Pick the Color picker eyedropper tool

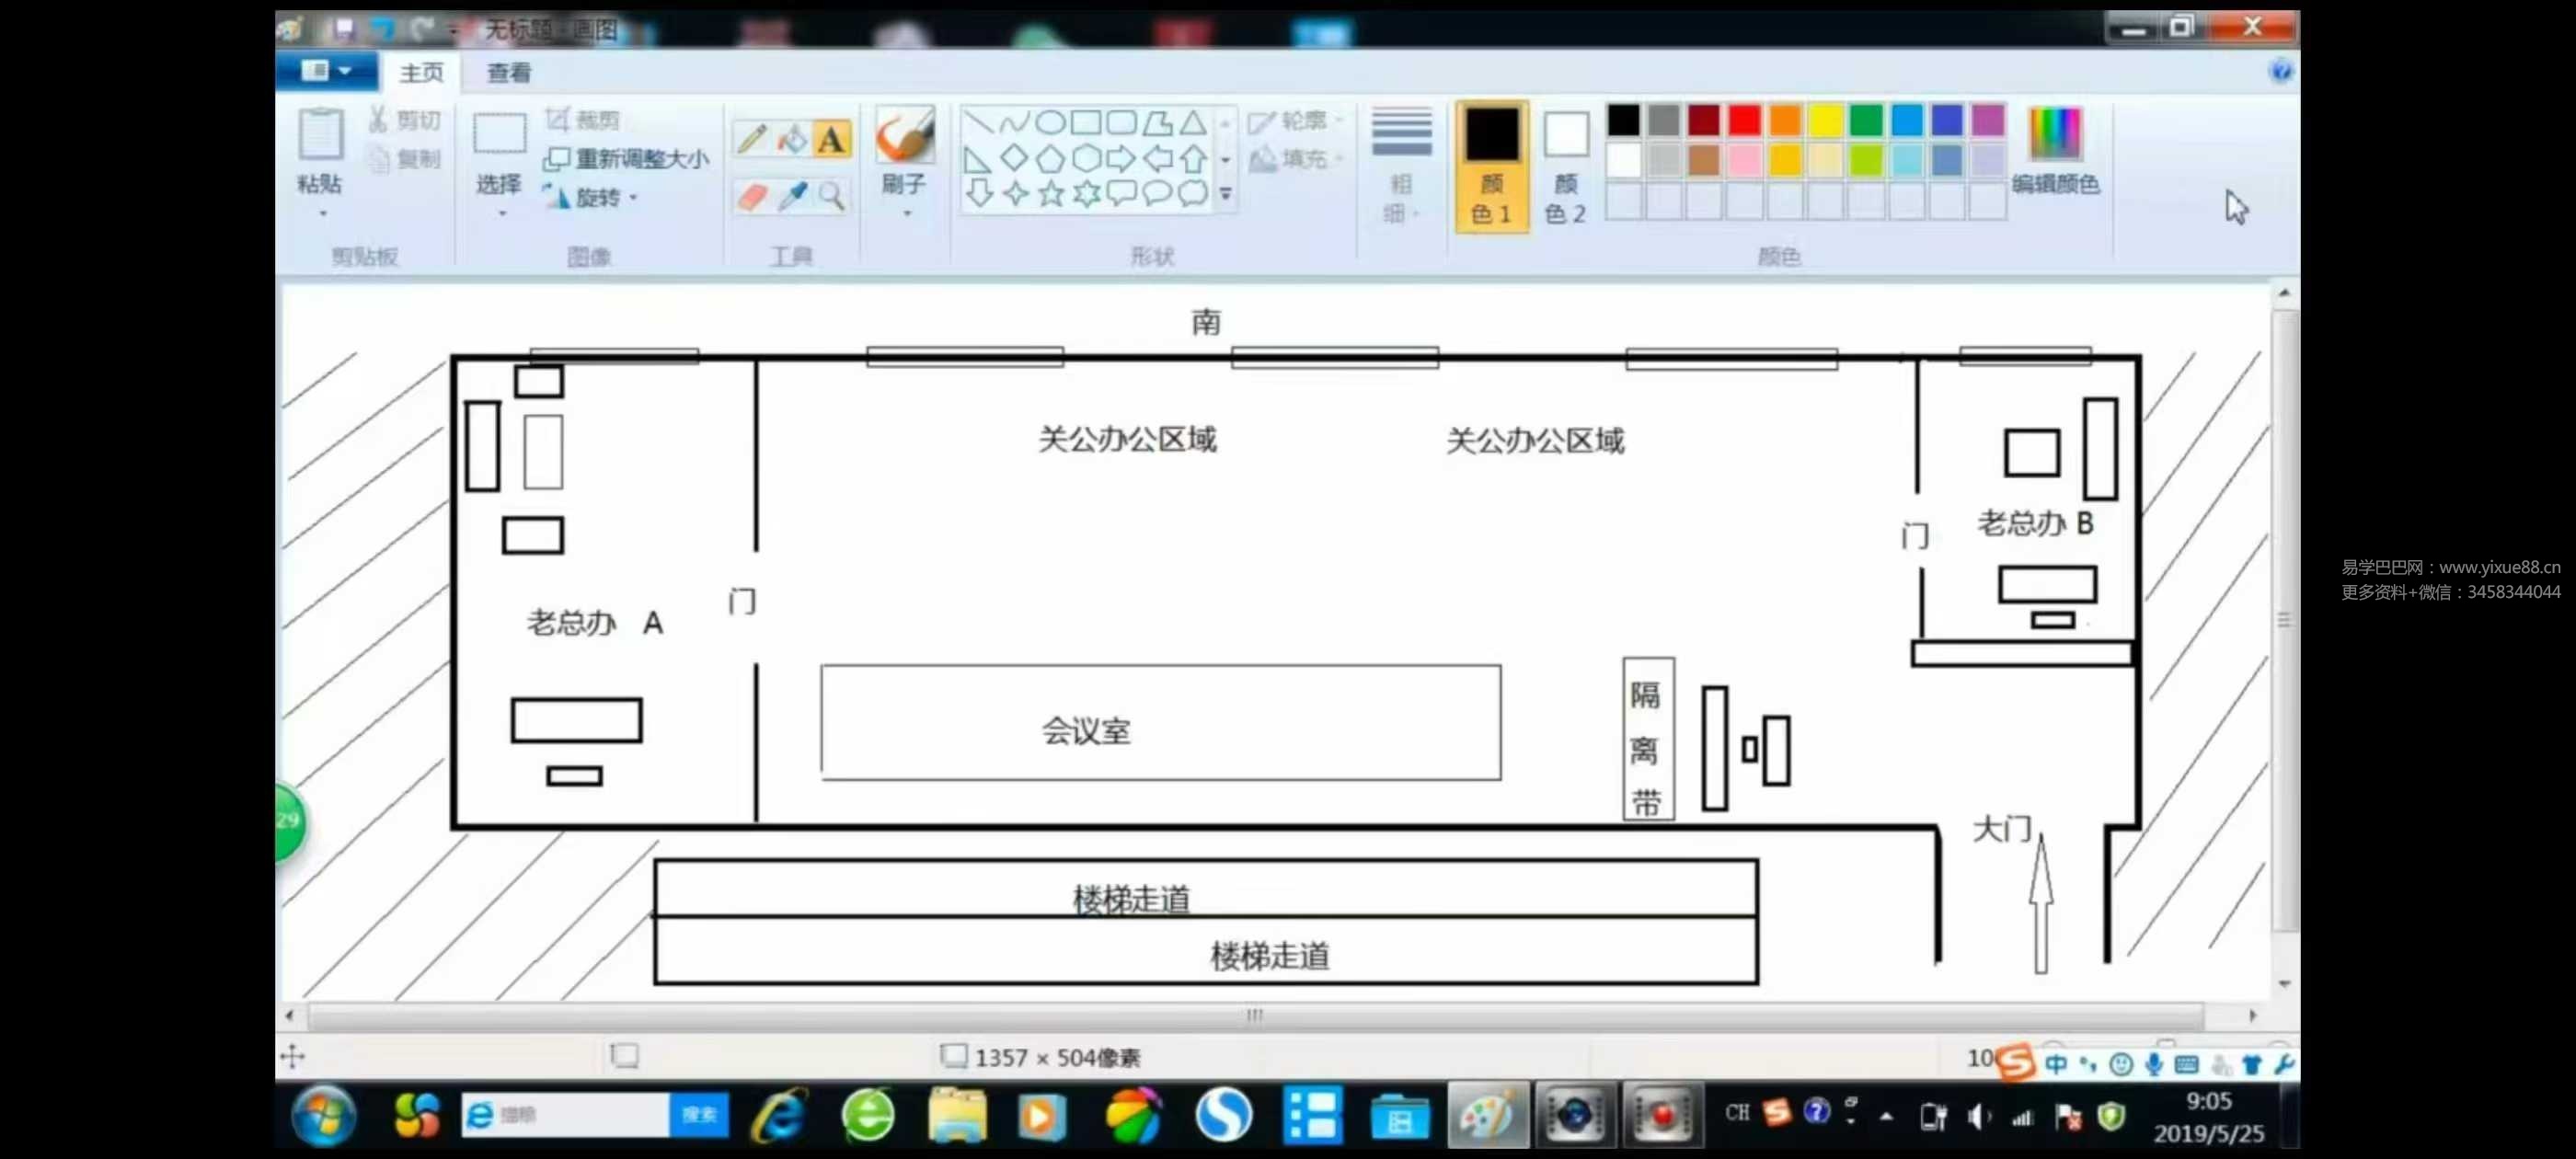(x=792, y=196)
